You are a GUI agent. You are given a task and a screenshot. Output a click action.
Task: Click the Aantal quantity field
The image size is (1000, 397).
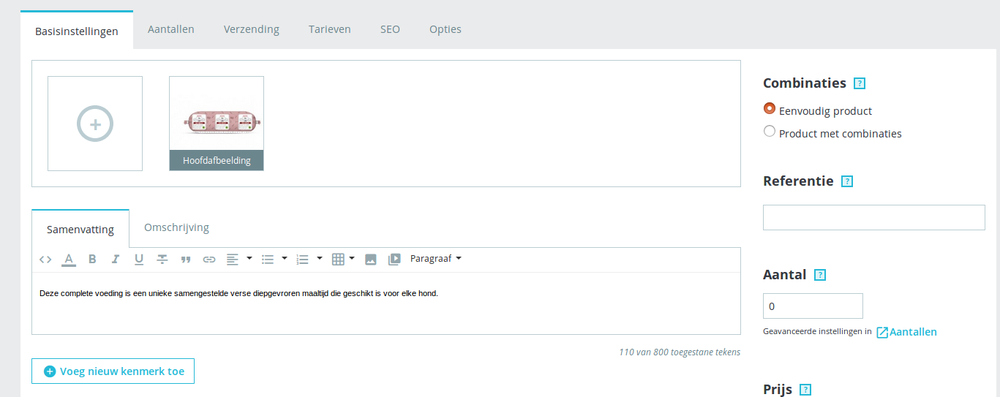click(812, 306)
